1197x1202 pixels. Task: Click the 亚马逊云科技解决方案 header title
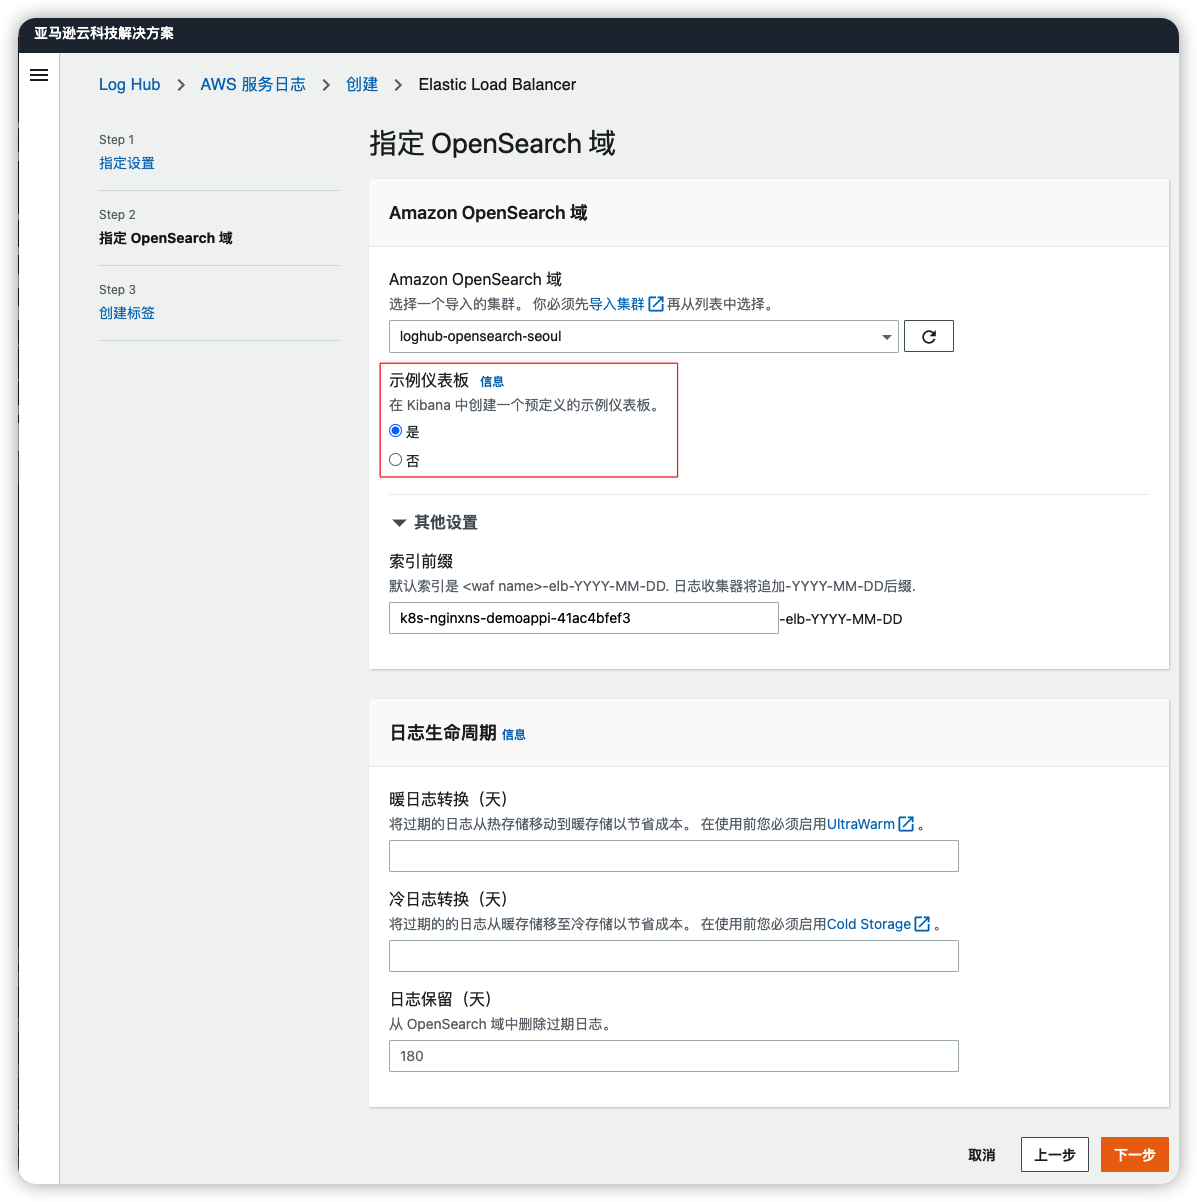(x=104, y=33)
